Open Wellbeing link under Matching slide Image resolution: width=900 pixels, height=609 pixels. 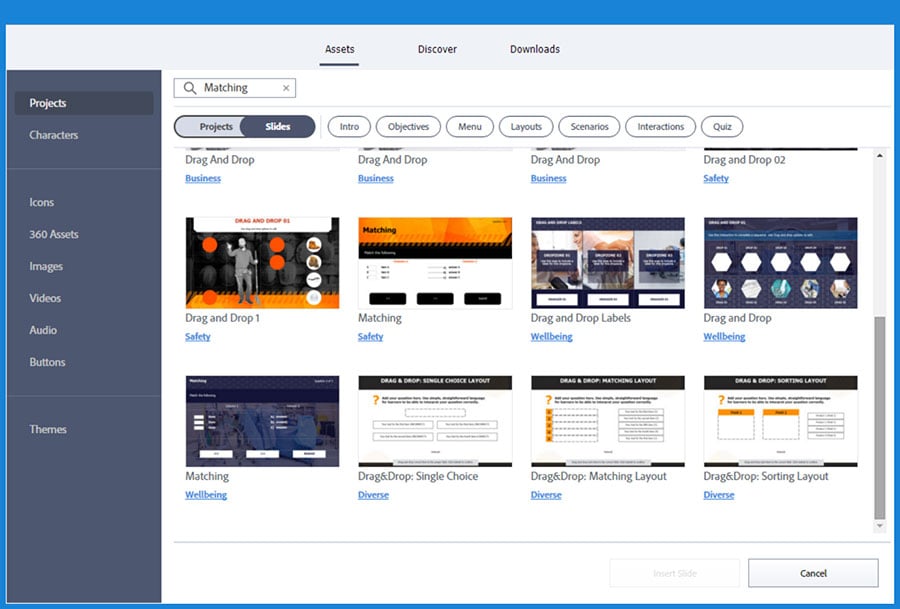point(205,495)
